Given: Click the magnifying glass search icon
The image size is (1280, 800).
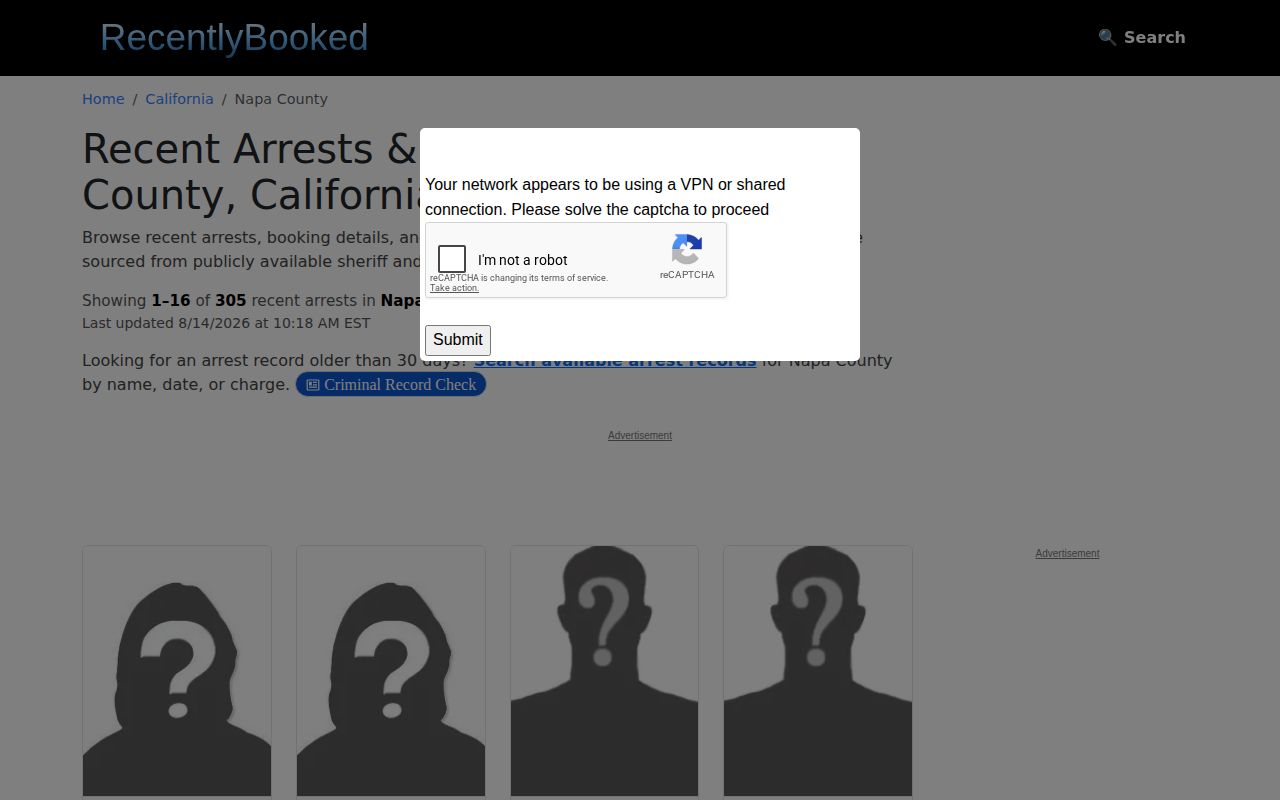Looking at the screenshot, I should [1107, 37].
